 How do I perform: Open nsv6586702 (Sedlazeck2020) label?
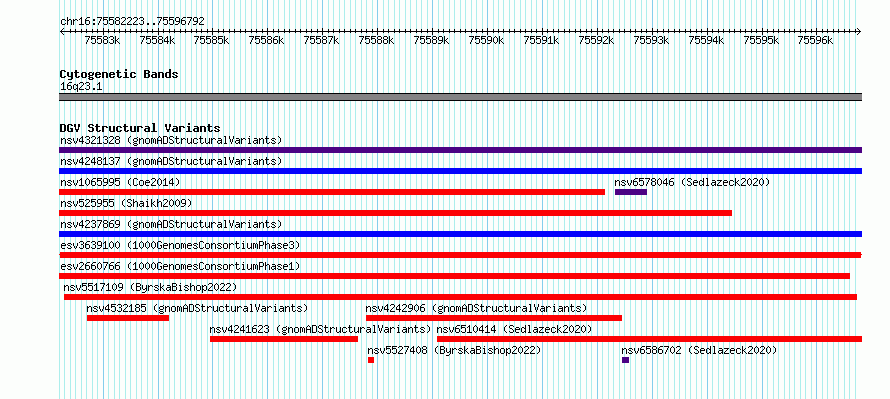point(699,350)
